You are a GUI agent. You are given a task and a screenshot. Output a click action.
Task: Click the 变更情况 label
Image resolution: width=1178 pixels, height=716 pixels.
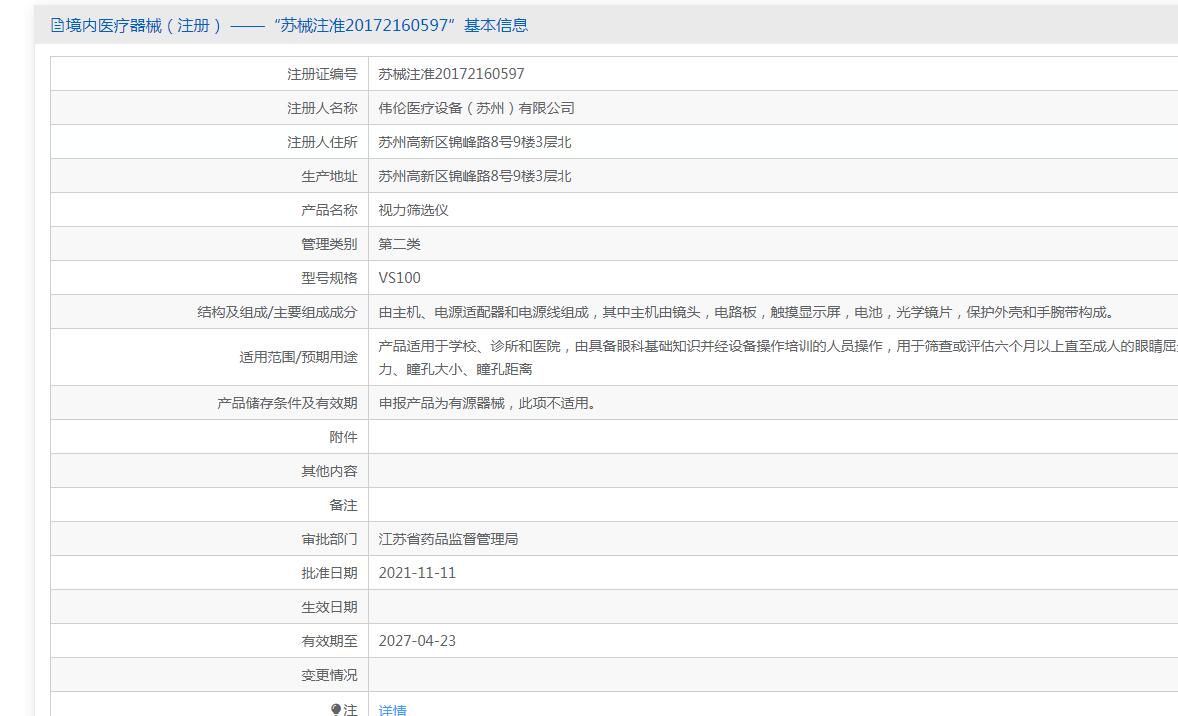click(329, 675)
